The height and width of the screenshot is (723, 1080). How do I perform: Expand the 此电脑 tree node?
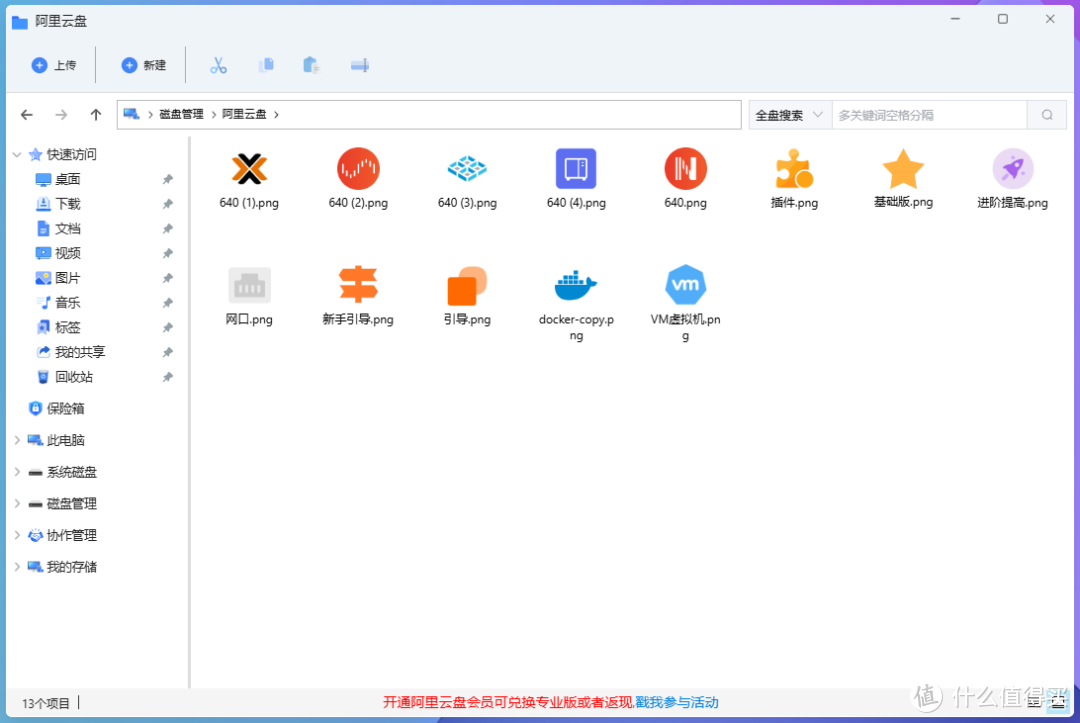point(15,440)
